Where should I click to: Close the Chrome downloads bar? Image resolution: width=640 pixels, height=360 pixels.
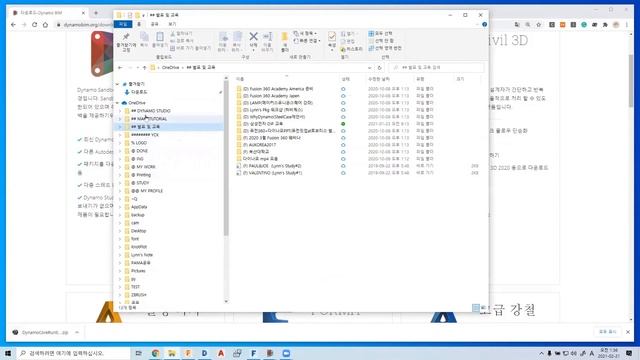[628, 332]
